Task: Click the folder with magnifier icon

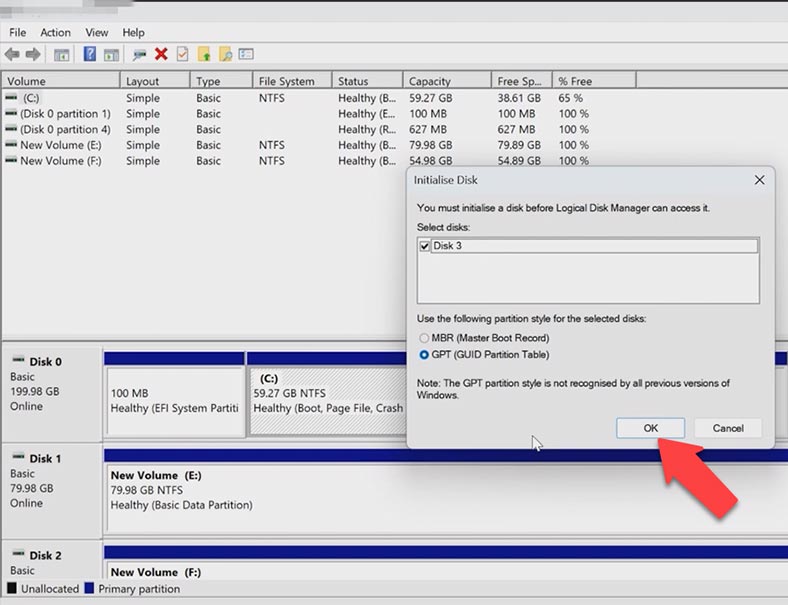Action: click(x=225, y=54)
